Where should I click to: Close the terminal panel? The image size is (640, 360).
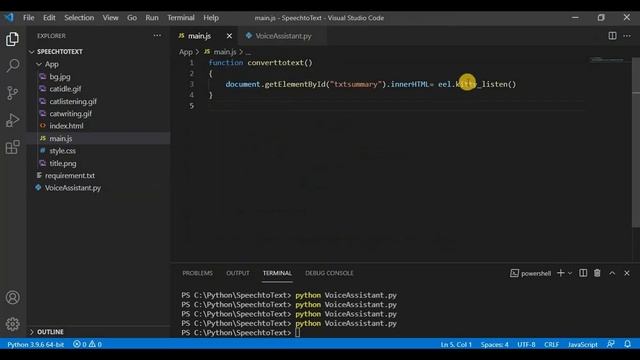tap(627, 273)
